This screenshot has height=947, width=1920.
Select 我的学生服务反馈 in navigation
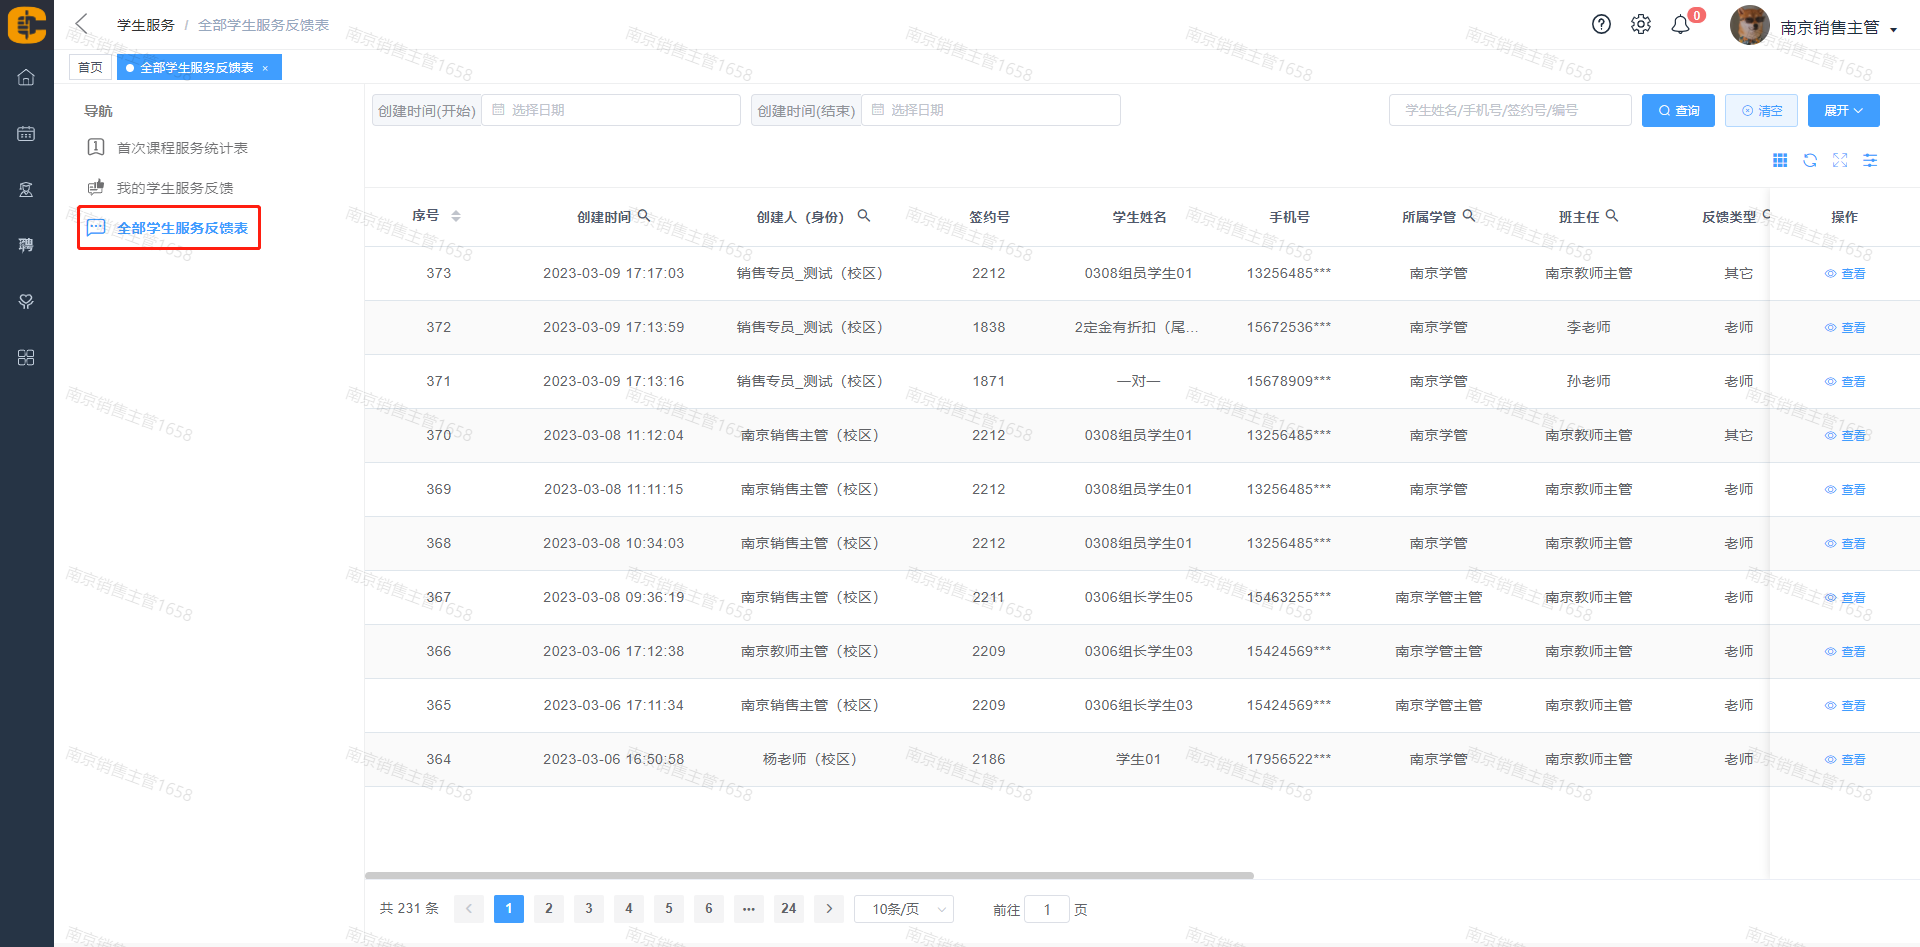175,188
